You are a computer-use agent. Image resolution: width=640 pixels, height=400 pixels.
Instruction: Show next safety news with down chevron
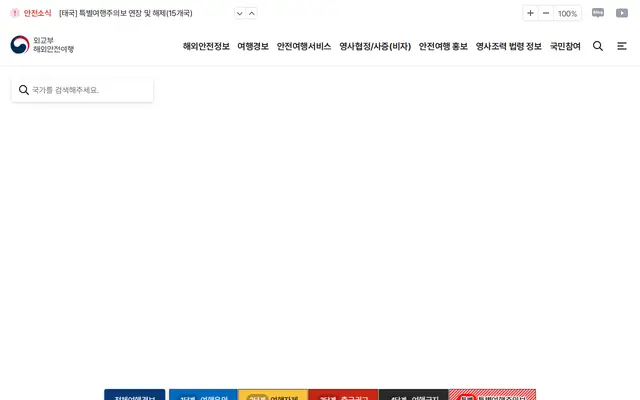[240, 13]
